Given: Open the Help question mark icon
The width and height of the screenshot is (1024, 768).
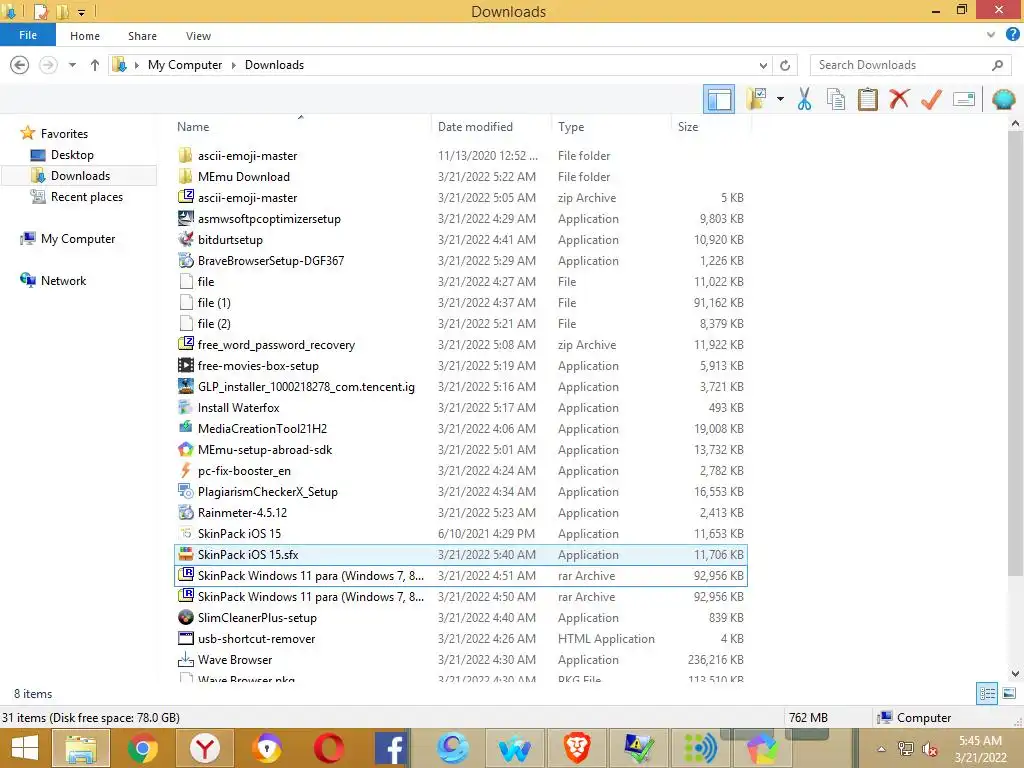Looking at the screenshot, I should 1012,35.
